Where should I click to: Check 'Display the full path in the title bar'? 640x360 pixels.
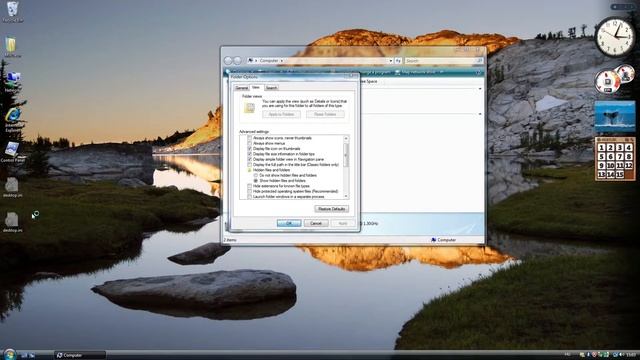249,165
